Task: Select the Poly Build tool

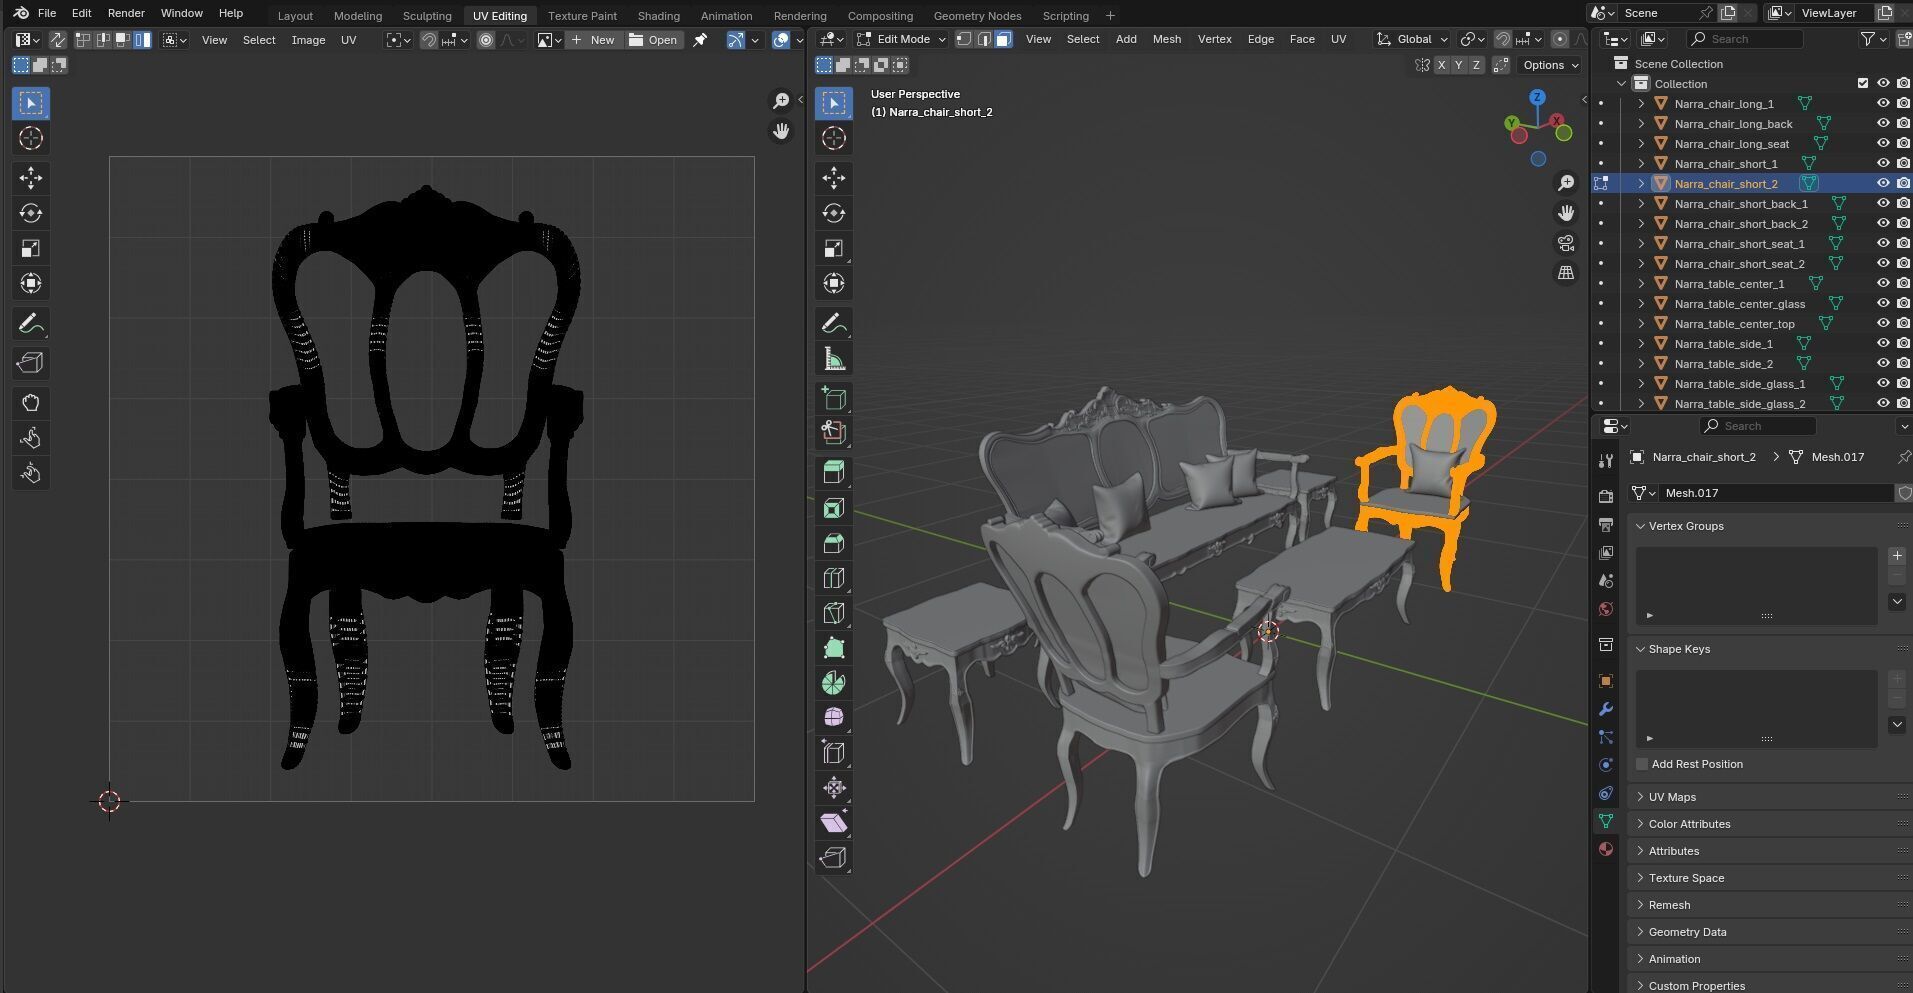Action: pos(834,648)
